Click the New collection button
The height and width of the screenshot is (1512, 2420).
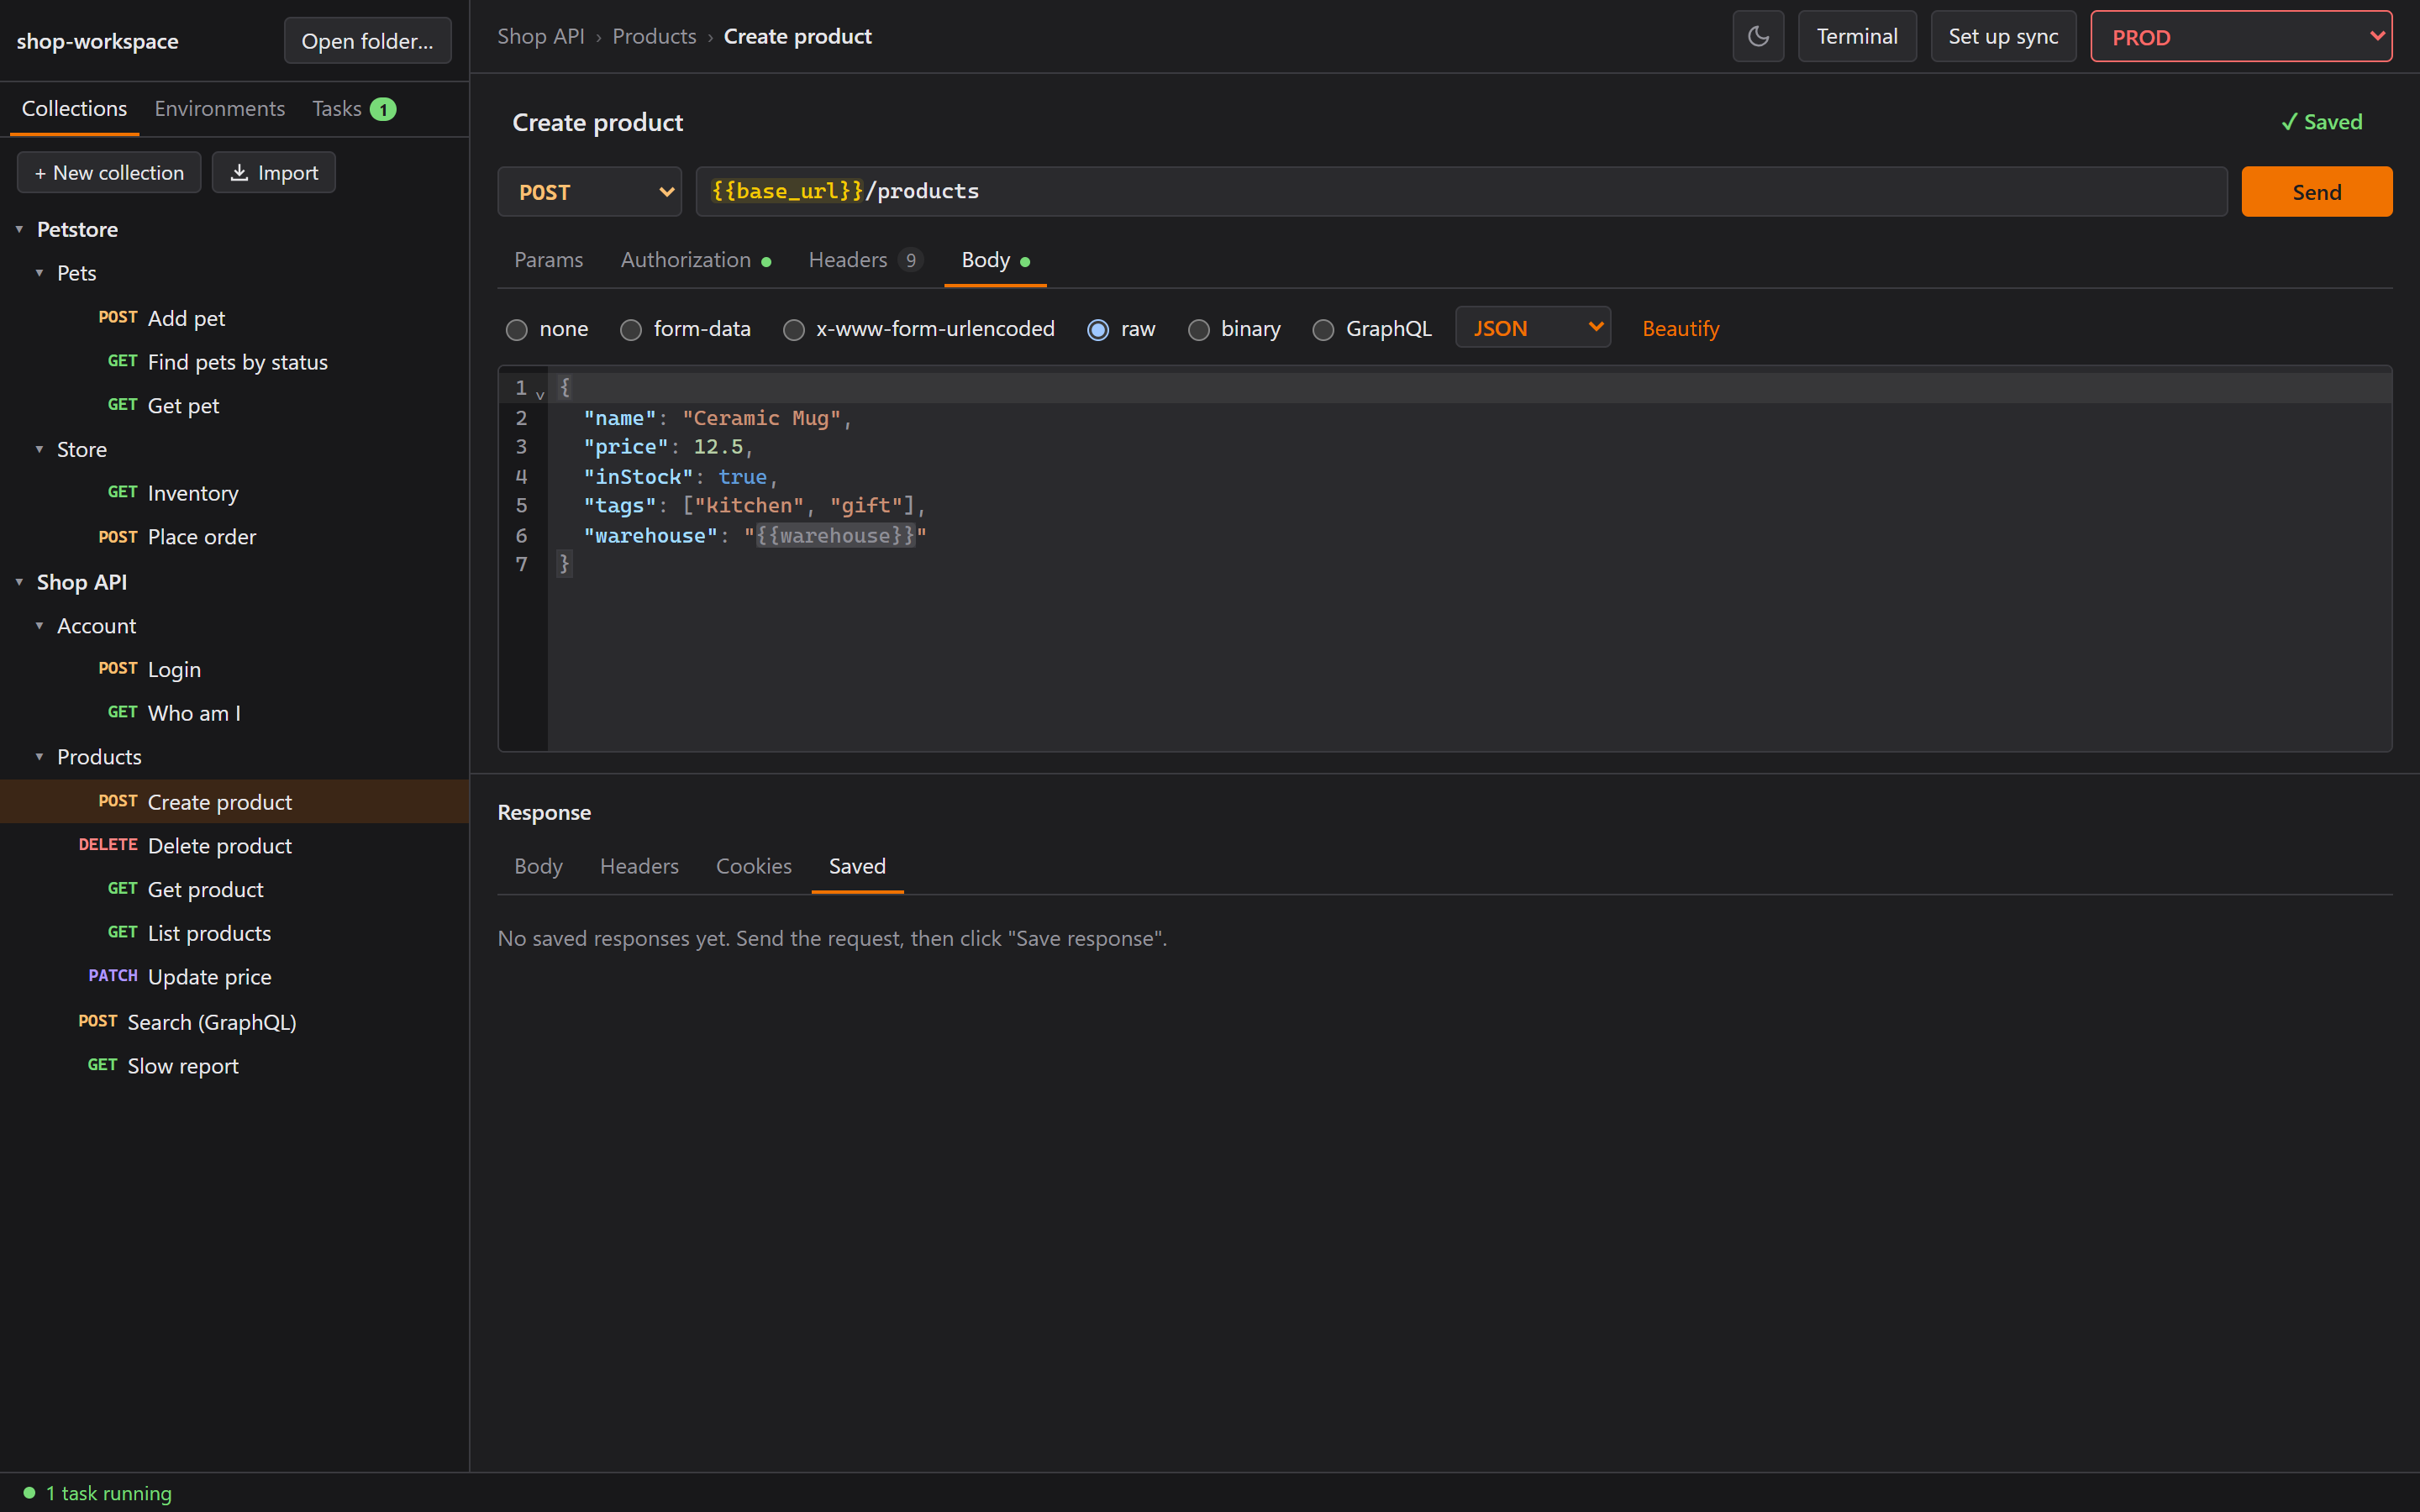[x=109, y=172]
